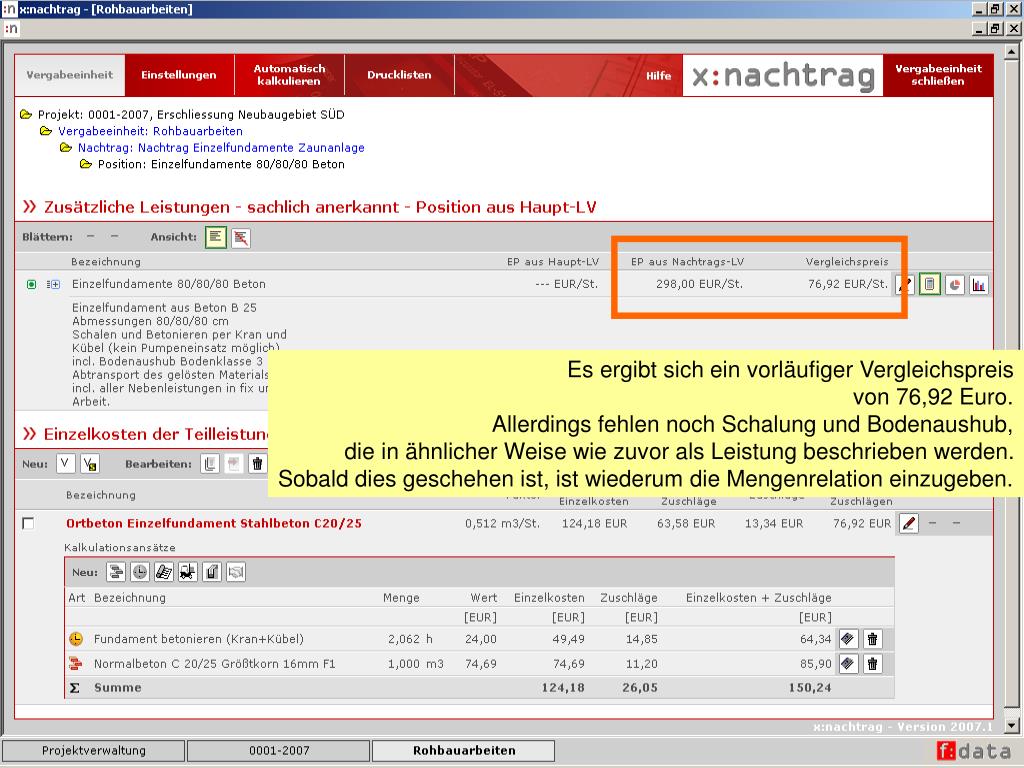This screenshot has height=768, width=1024.
Task: Switch to the Rohbauarbeiten bottom tab
Action: [464, 750]
